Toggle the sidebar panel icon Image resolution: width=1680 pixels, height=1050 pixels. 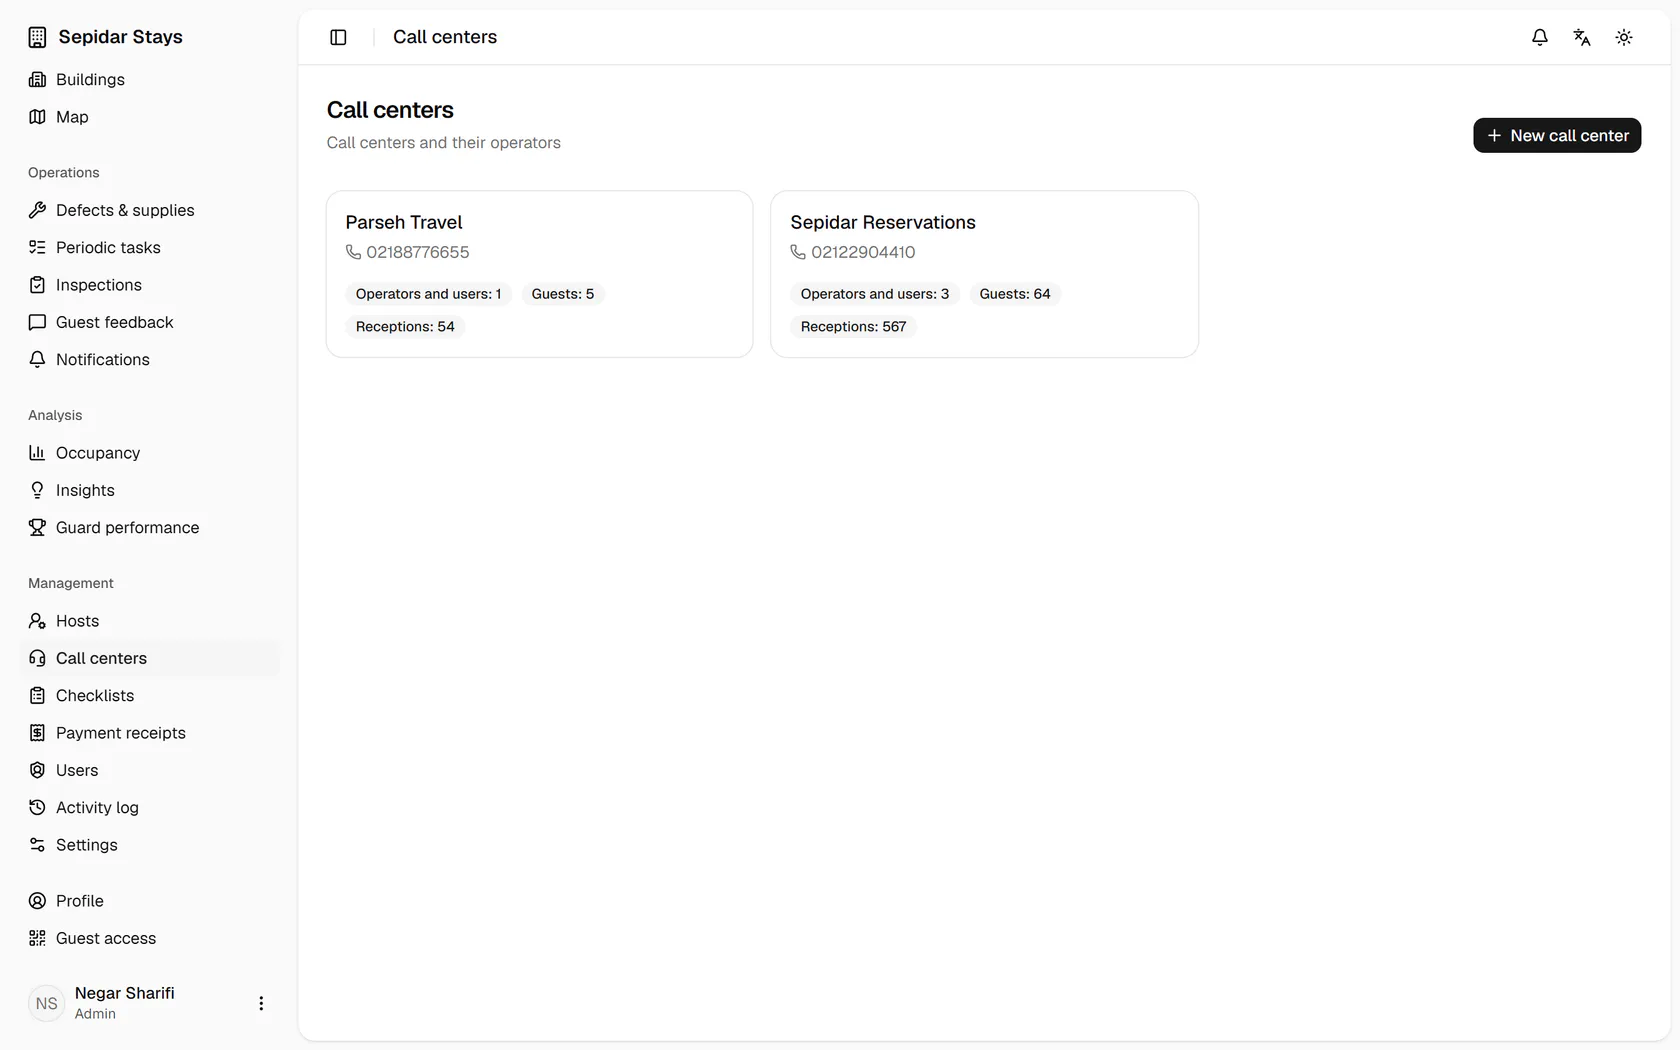[x=338, y=37]
